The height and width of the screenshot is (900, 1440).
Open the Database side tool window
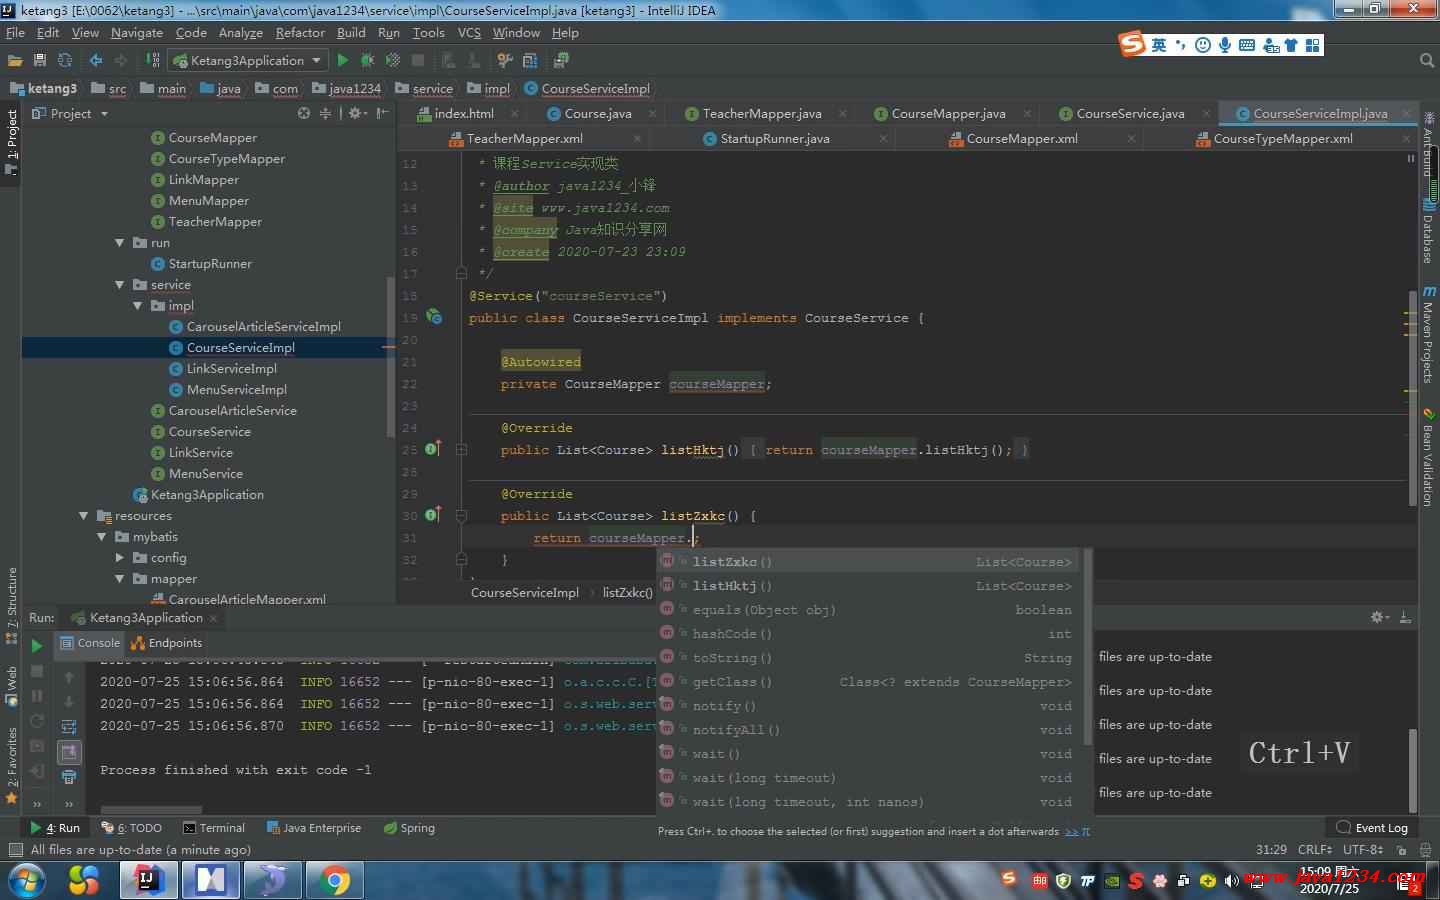tap(1429, 230)
